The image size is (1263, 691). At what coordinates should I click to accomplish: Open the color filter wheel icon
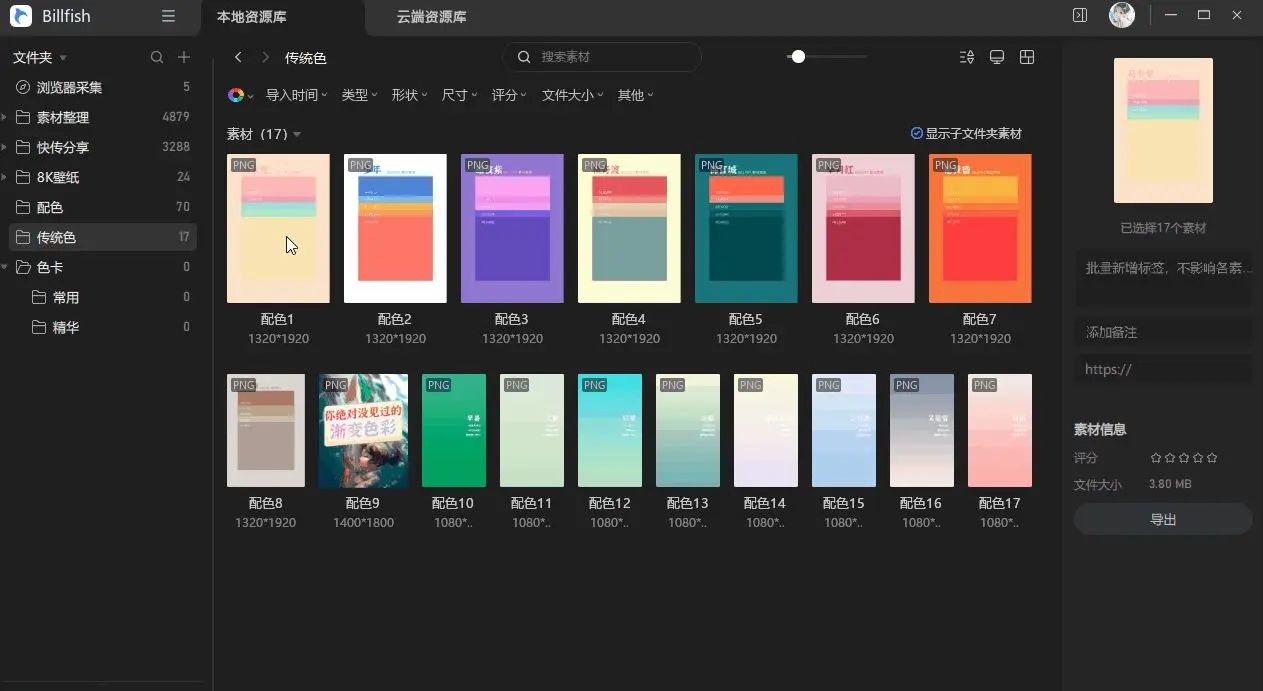point(236,95)
